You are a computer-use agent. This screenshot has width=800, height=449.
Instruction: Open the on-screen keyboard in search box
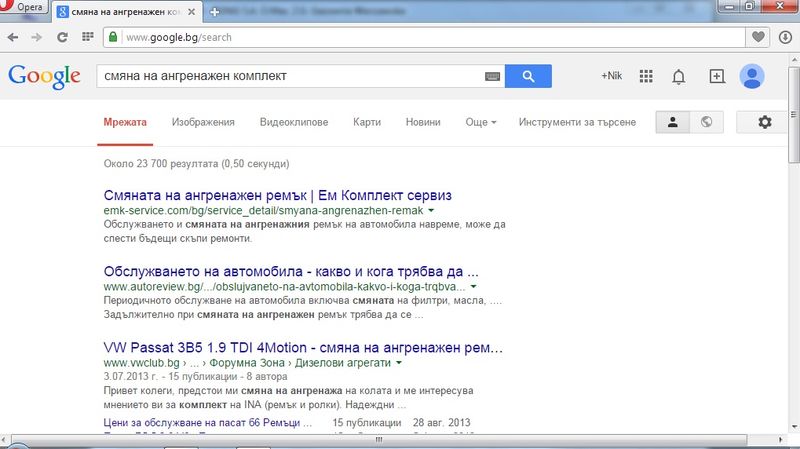(493, 76)
